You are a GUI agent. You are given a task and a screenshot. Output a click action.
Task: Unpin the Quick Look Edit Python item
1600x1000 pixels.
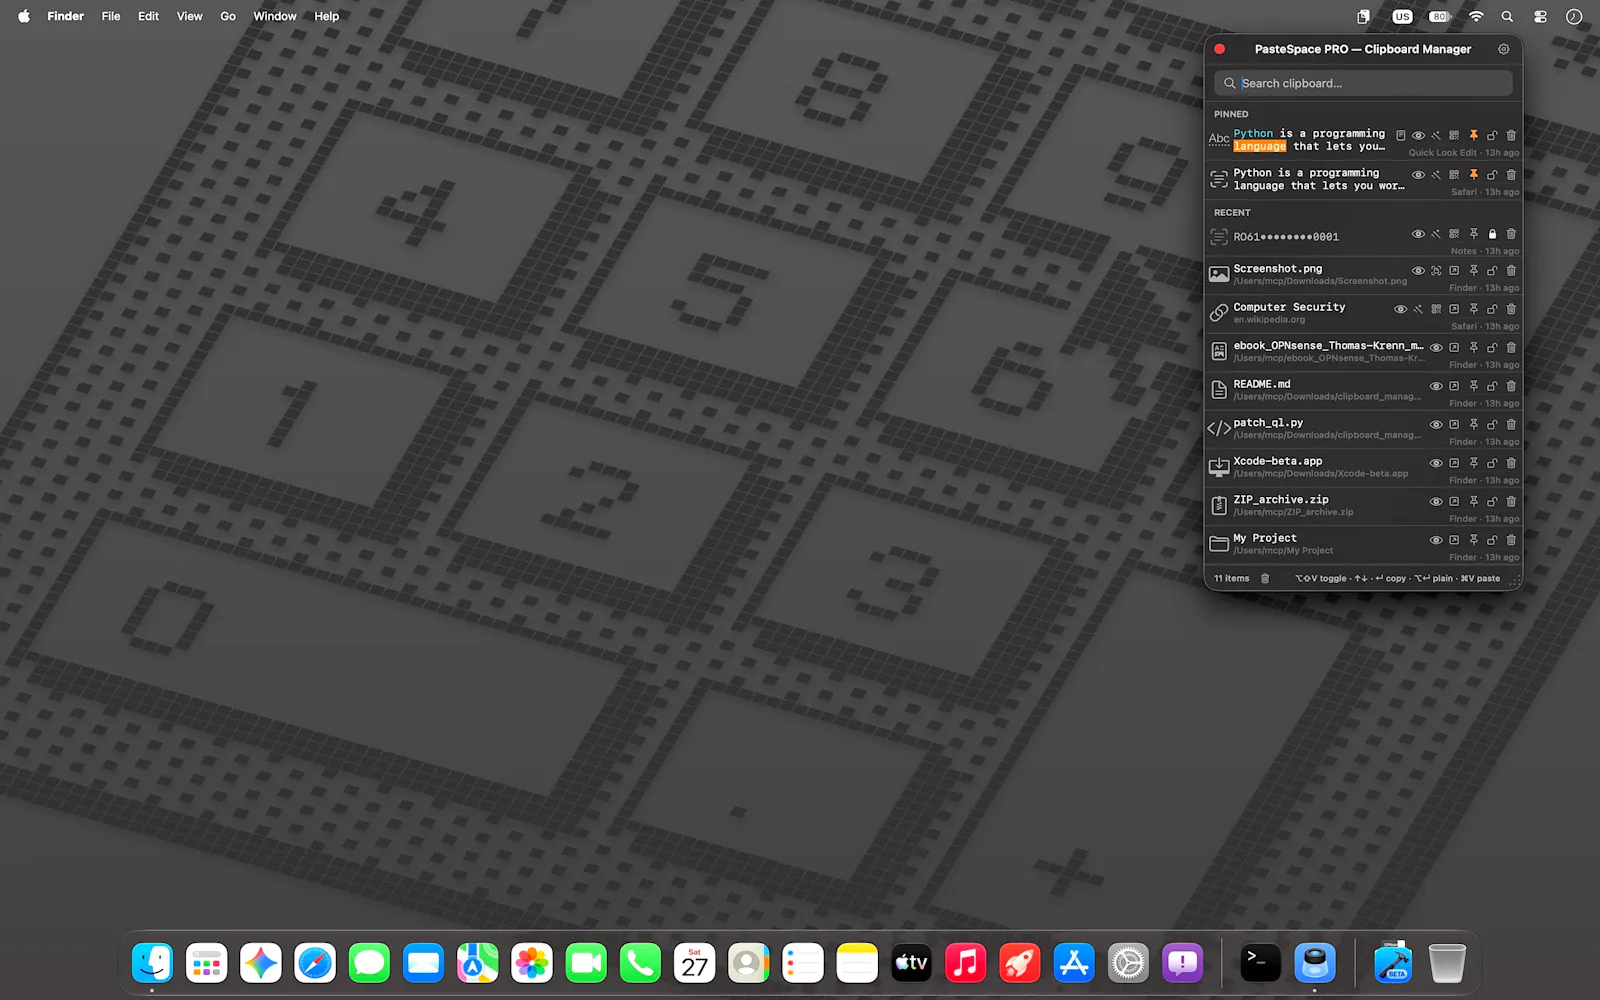coord(1473,135)
